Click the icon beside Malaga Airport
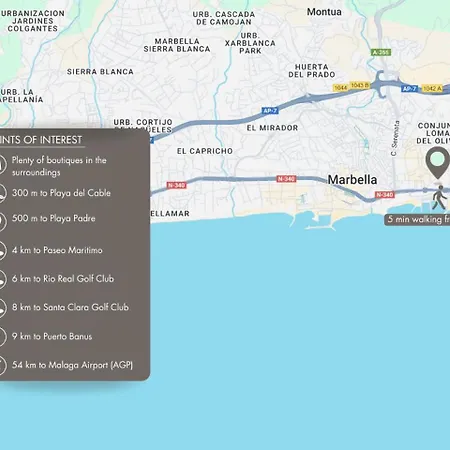The image size is (450, 450). tap(3, 365)
